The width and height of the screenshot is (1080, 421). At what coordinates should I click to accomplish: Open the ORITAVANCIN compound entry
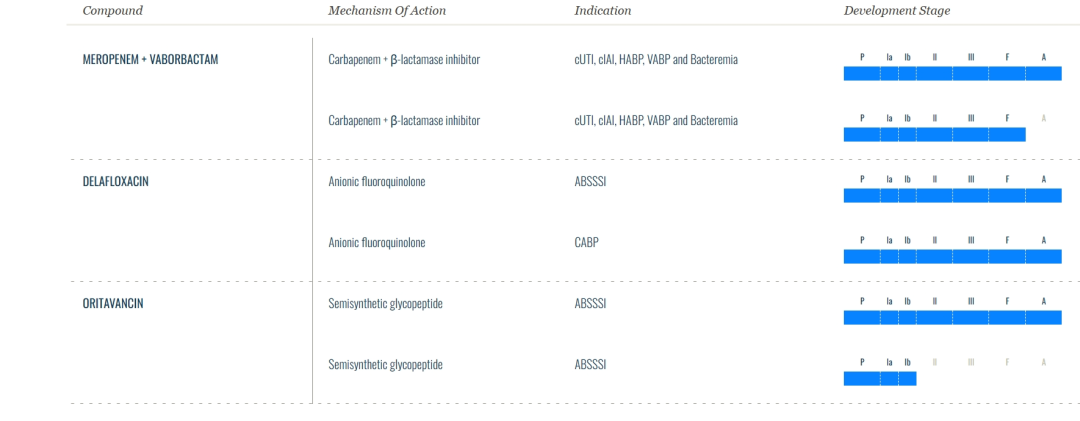tap(112, 304)
